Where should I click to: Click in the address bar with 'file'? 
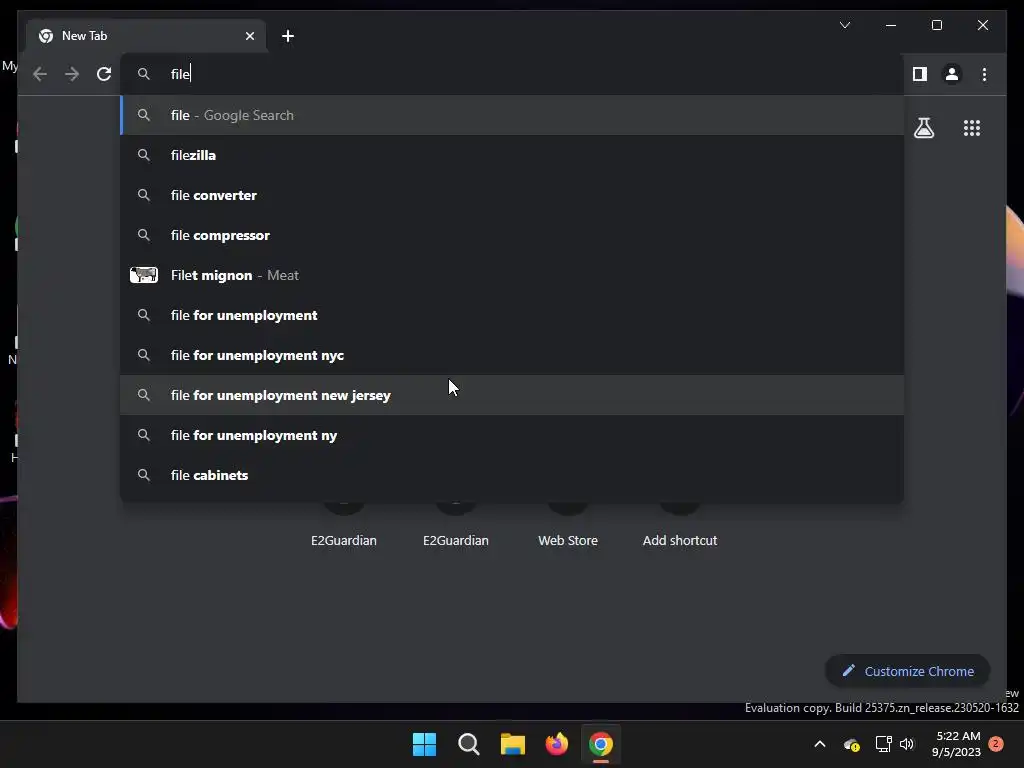513,74
